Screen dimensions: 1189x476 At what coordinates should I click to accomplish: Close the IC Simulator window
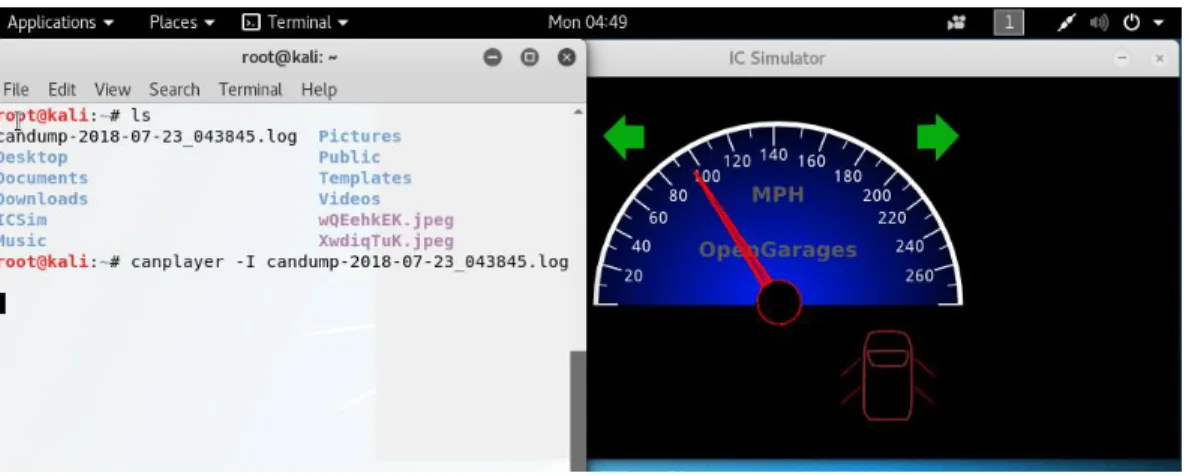tap(1159, 58)
